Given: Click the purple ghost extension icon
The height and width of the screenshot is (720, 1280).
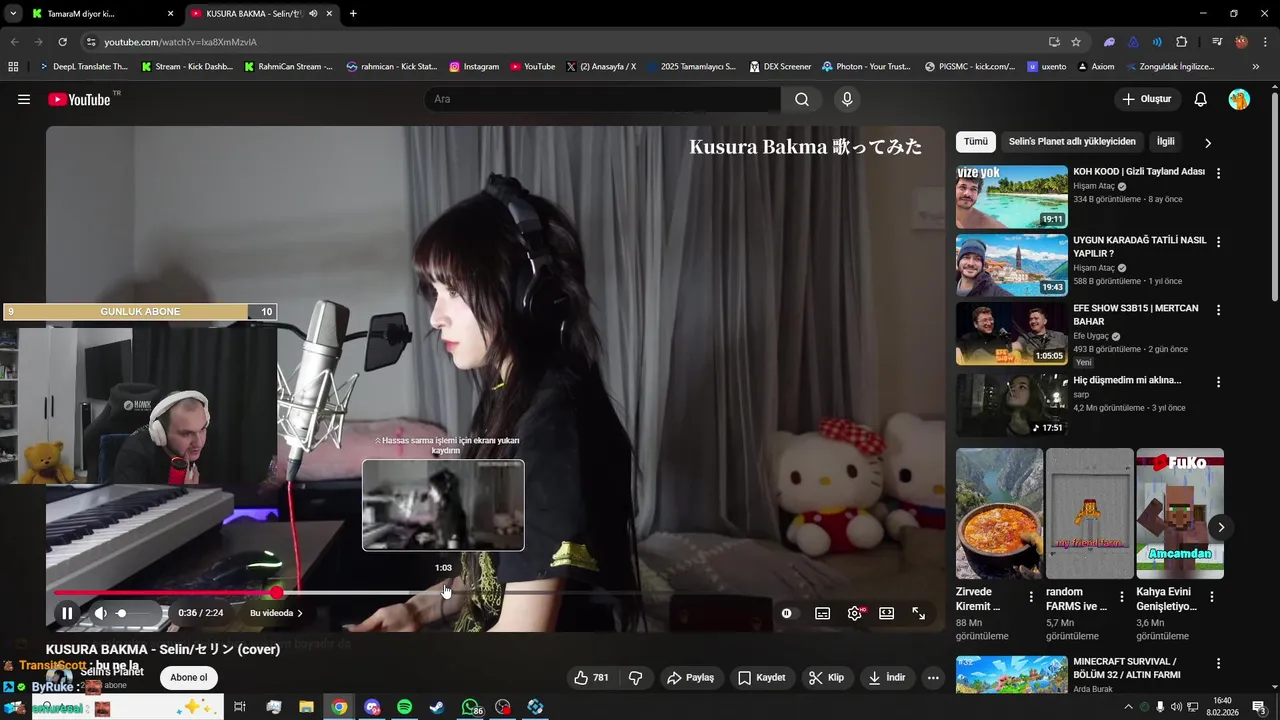Looking at the screenshot, I should pyautogui.click(x=1109, y=42).
